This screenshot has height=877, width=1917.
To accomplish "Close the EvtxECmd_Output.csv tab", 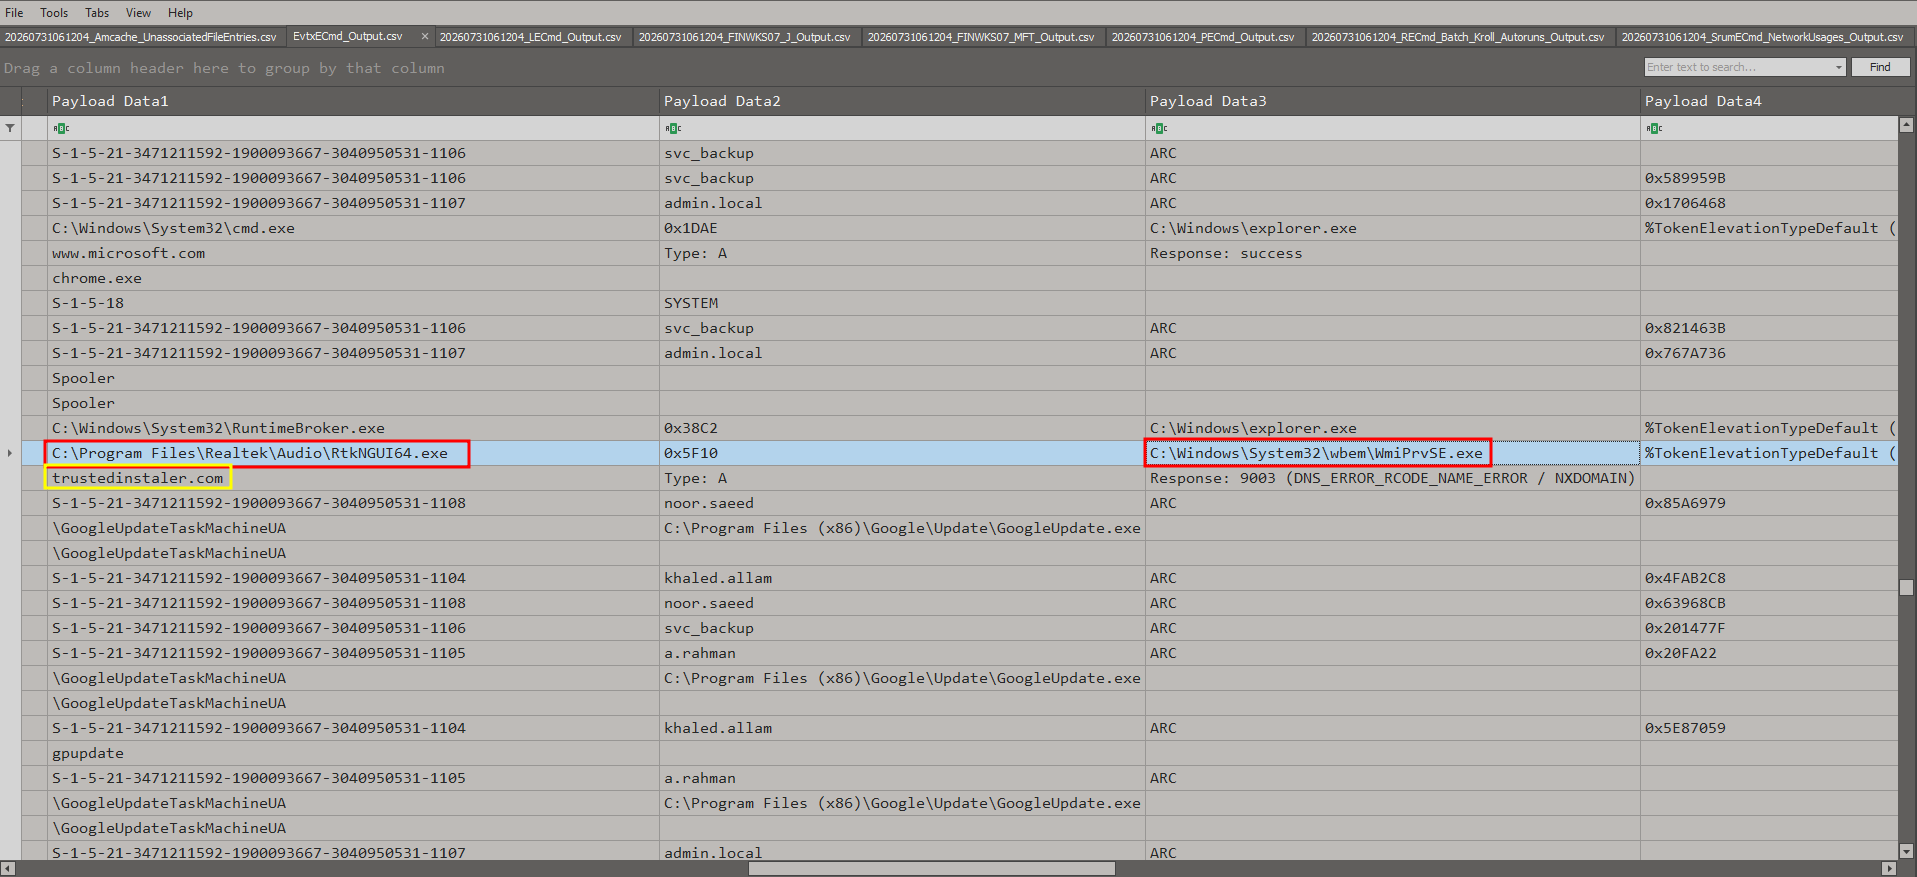I will click(x=425, y=36).
